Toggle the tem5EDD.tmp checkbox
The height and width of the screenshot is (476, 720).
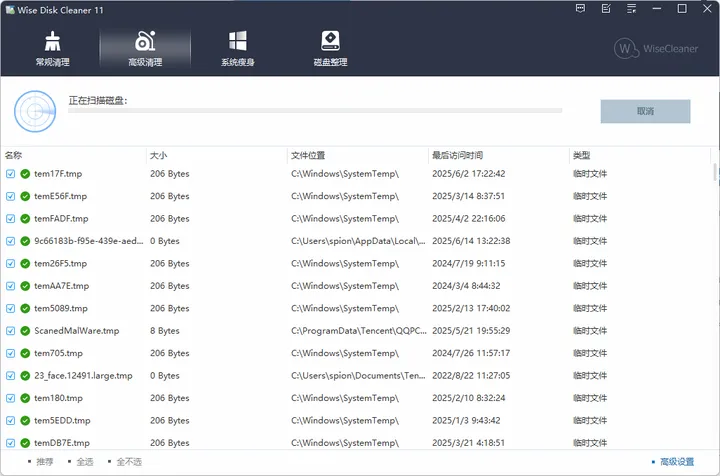[11, 420]
